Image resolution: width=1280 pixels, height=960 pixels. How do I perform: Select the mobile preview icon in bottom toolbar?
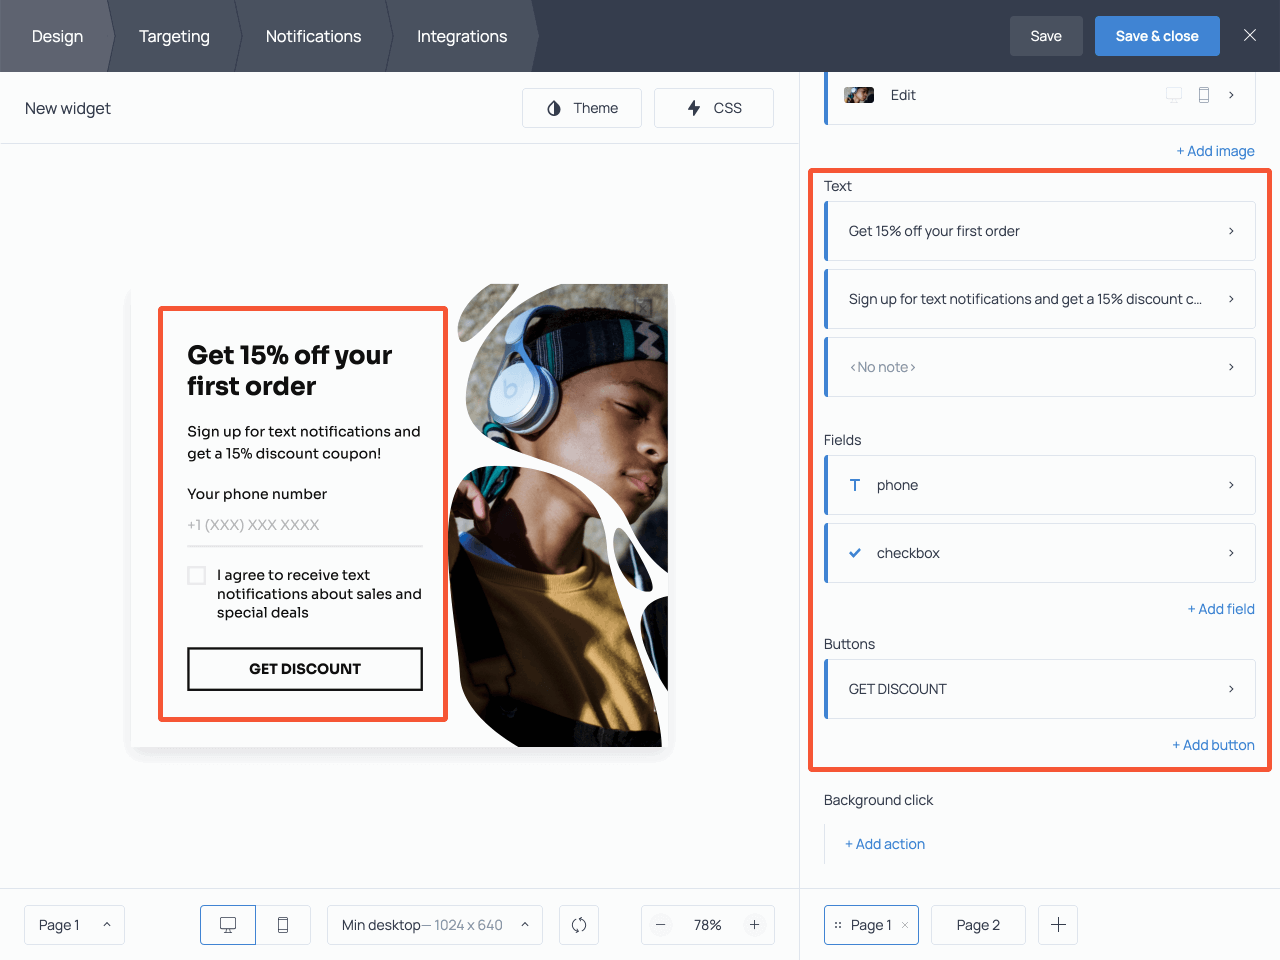point(284,925)
